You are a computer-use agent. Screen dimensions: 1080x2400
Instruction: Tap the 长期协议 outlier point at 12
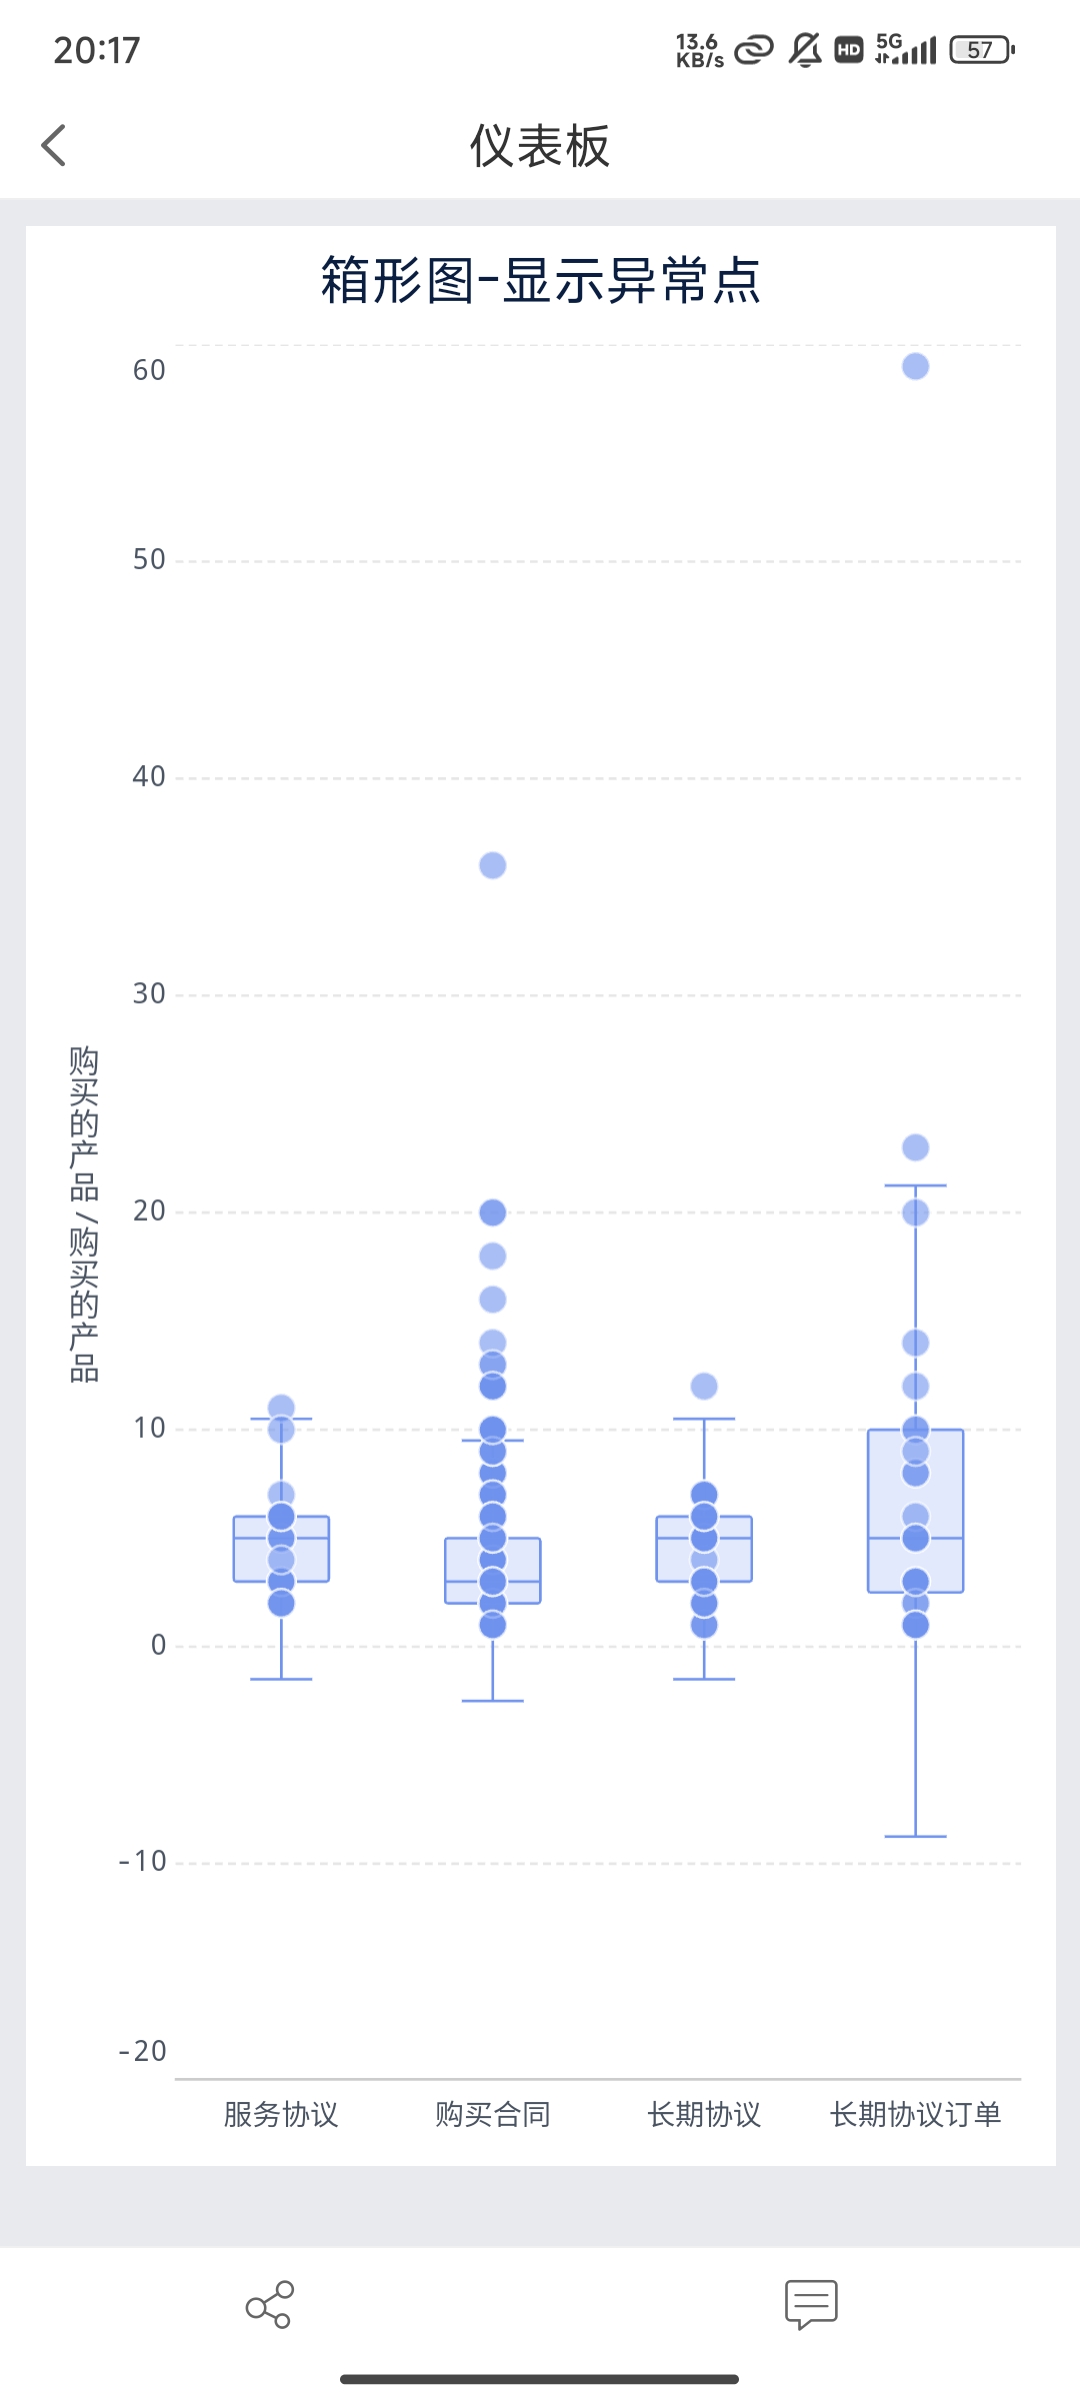tap(704, 1386)
